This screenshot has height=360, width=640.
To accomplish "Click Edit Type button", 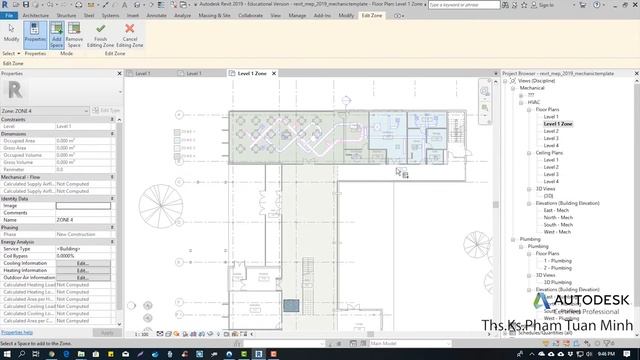I will tap(107, 111).
